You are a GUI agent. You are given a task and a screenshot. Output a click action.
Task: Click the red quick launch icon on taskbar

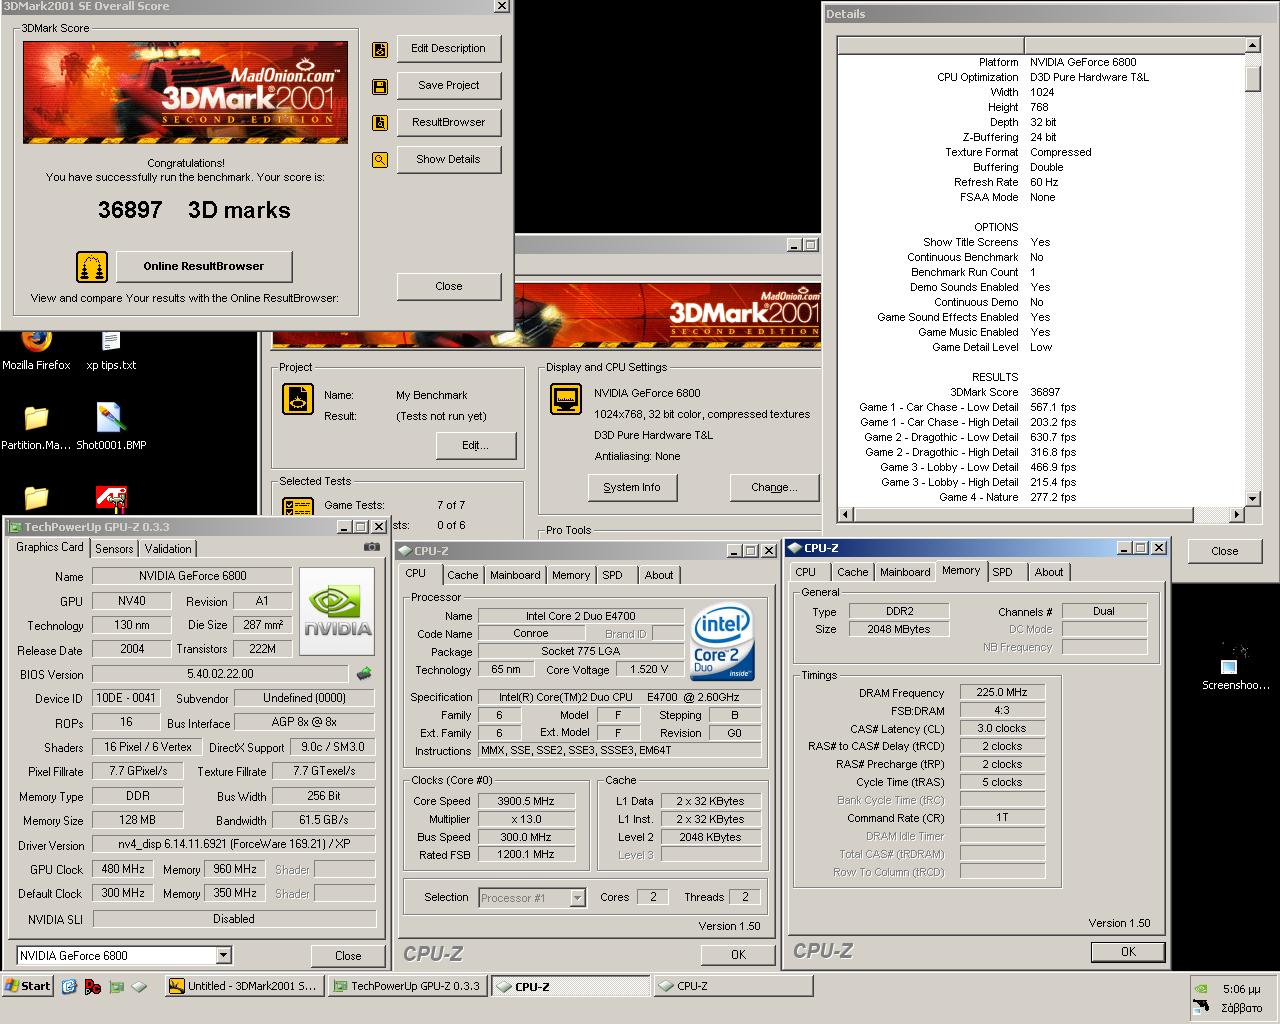tap(93, 986)
